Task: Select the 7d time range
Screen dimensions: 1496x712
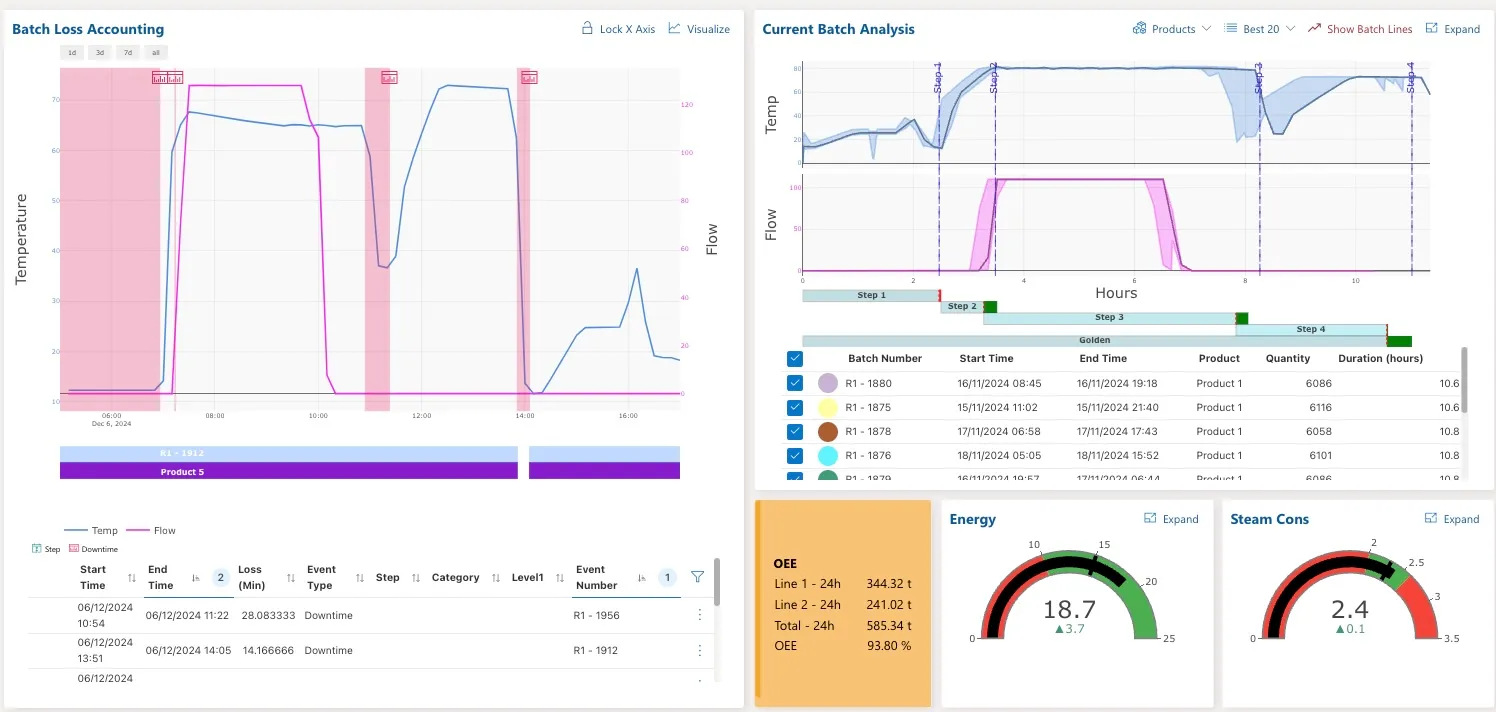Action: click(128, 52)
